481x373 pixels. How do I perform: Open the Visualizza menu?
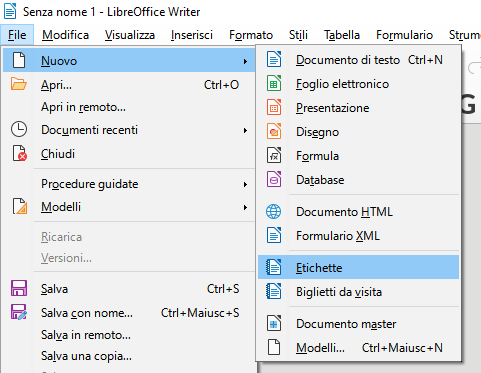pos(130,35)
